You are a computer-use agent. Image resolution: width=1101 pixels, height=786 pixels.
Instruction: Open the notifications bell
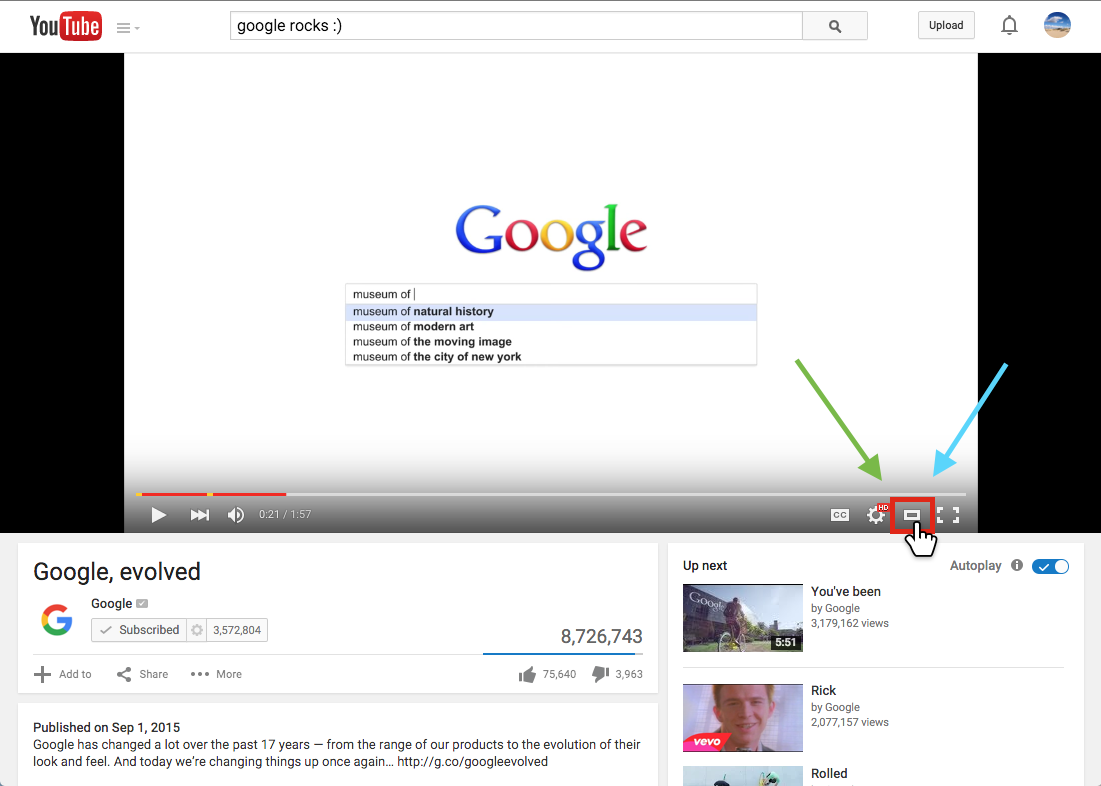(x=1009, y=25)
